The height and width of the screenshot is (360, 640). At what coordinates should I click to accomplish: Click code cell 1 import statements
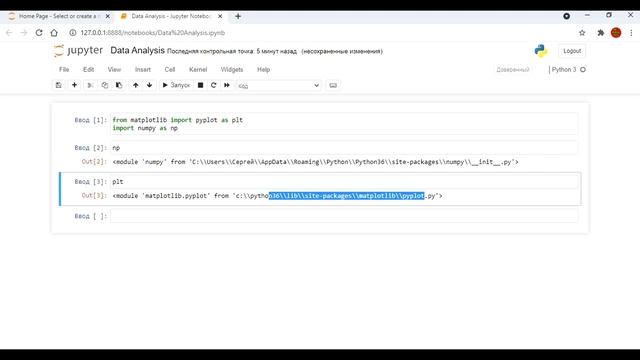click(344, 124)
